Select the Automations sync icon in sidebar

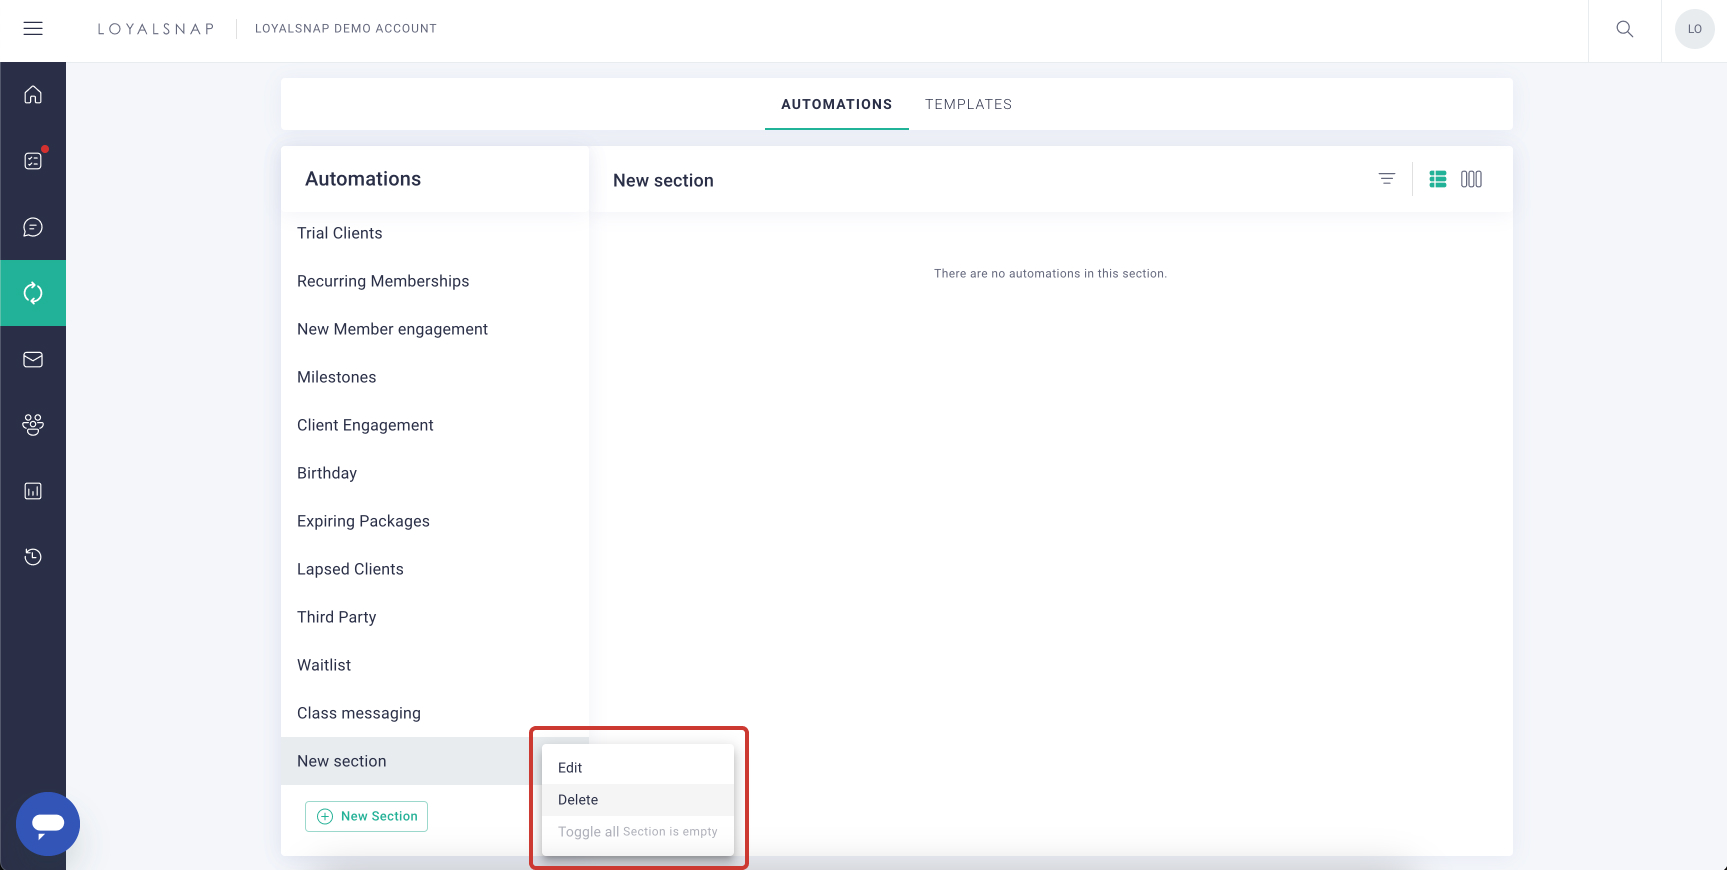coord(33,293)
